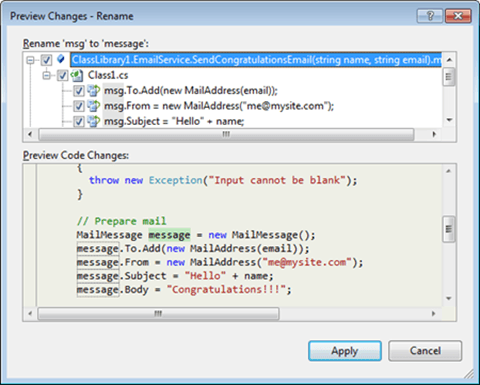Click code preview scroll right arrow
The height and width of the screenshot is (385, 480).
pyautogui.click(x=433, y=314)
